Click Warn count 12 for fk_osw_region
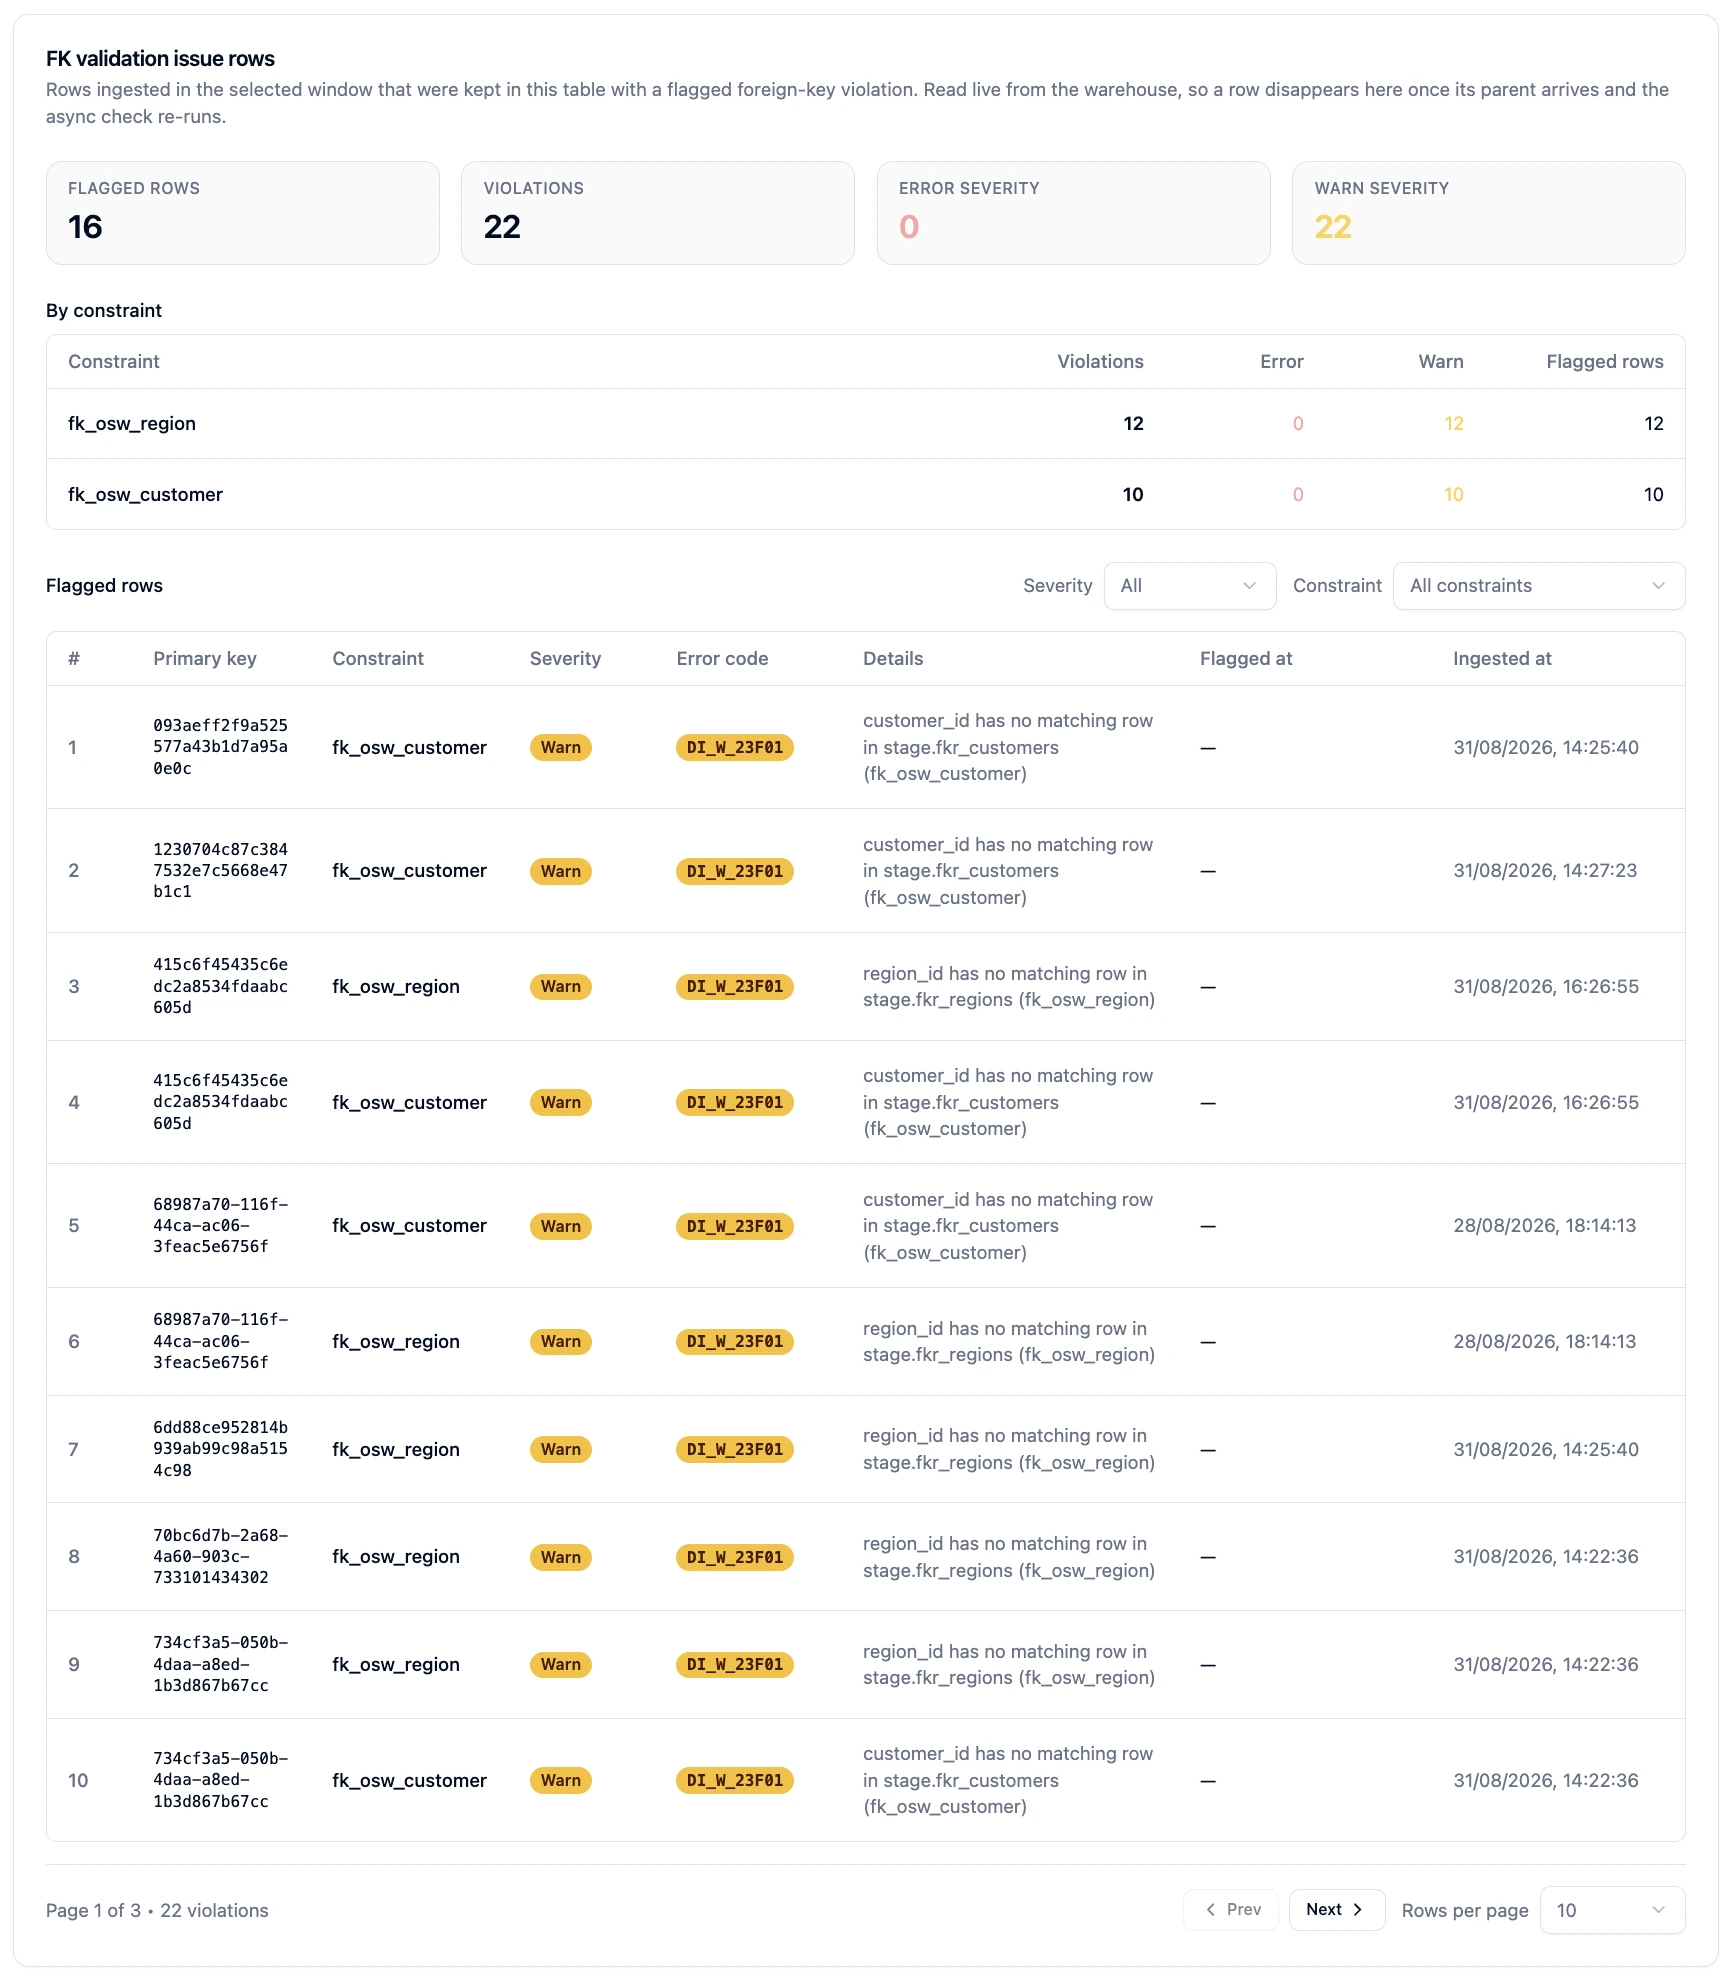Screen dimensions: 1734x1988 (x=1453, y=424)
